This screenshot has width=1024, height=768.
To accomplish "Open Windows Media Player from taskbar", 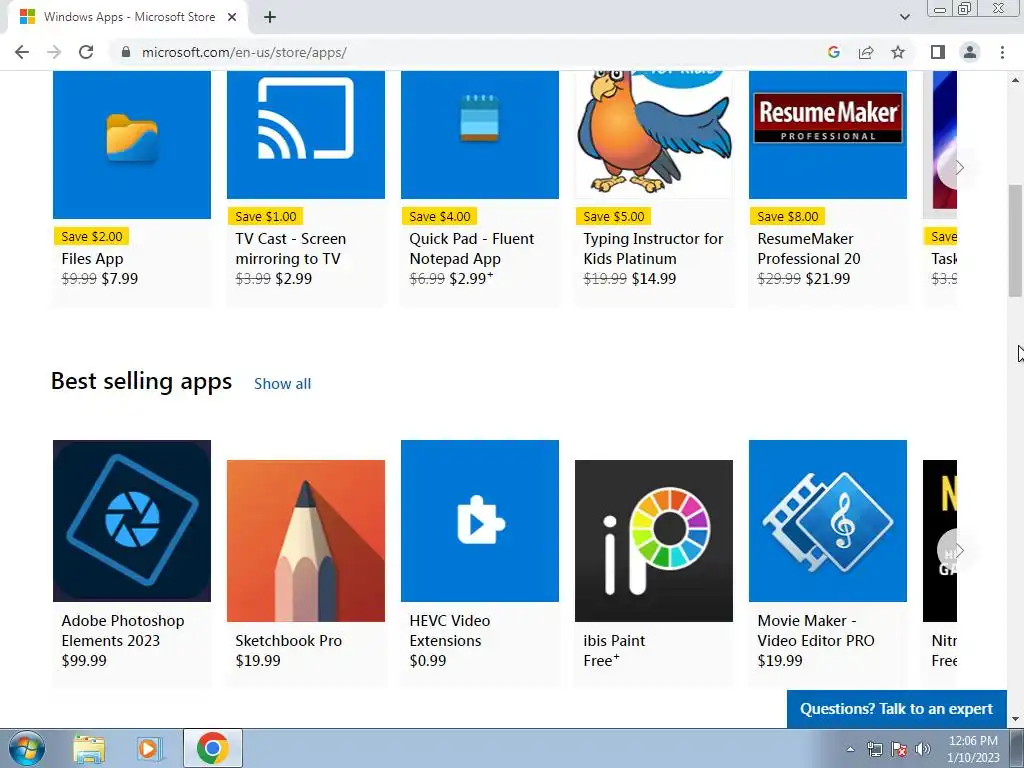I will pyautogui.click(x=150, y=748).
